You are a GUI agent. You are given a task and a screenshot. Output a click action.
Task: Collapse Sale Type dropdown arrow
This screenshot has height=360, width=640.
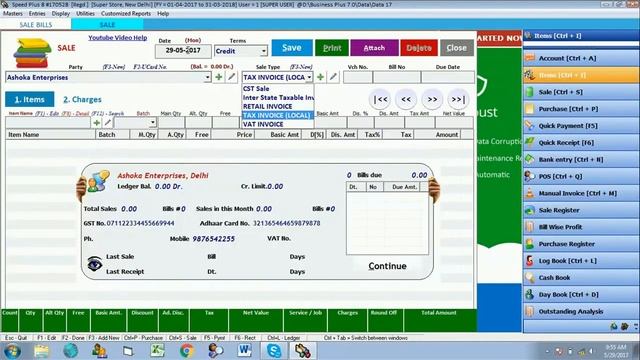(x=309, y=77)
